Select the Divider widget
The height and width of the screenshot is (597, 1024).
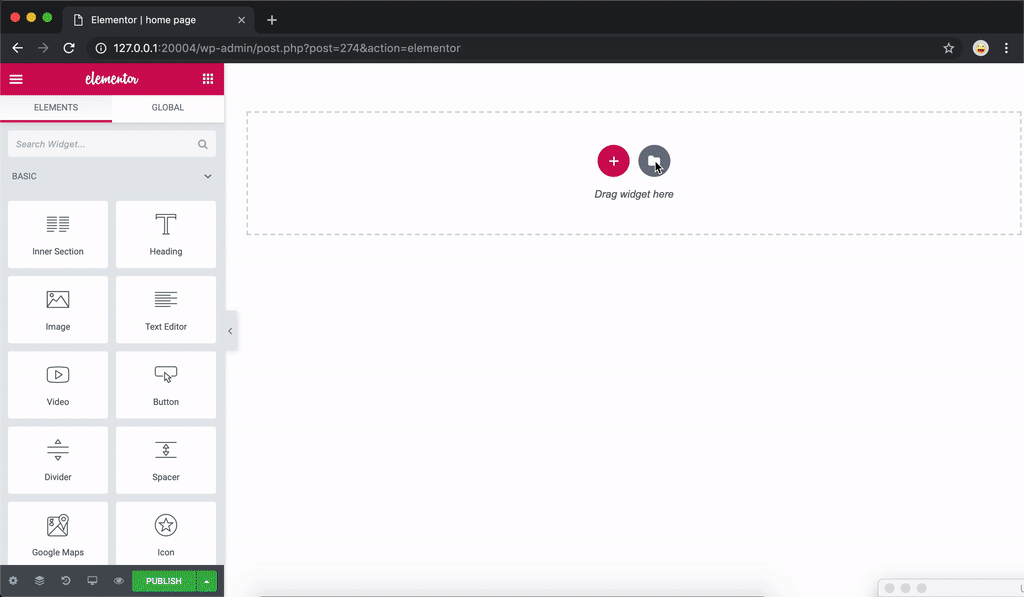click(58, 460)
